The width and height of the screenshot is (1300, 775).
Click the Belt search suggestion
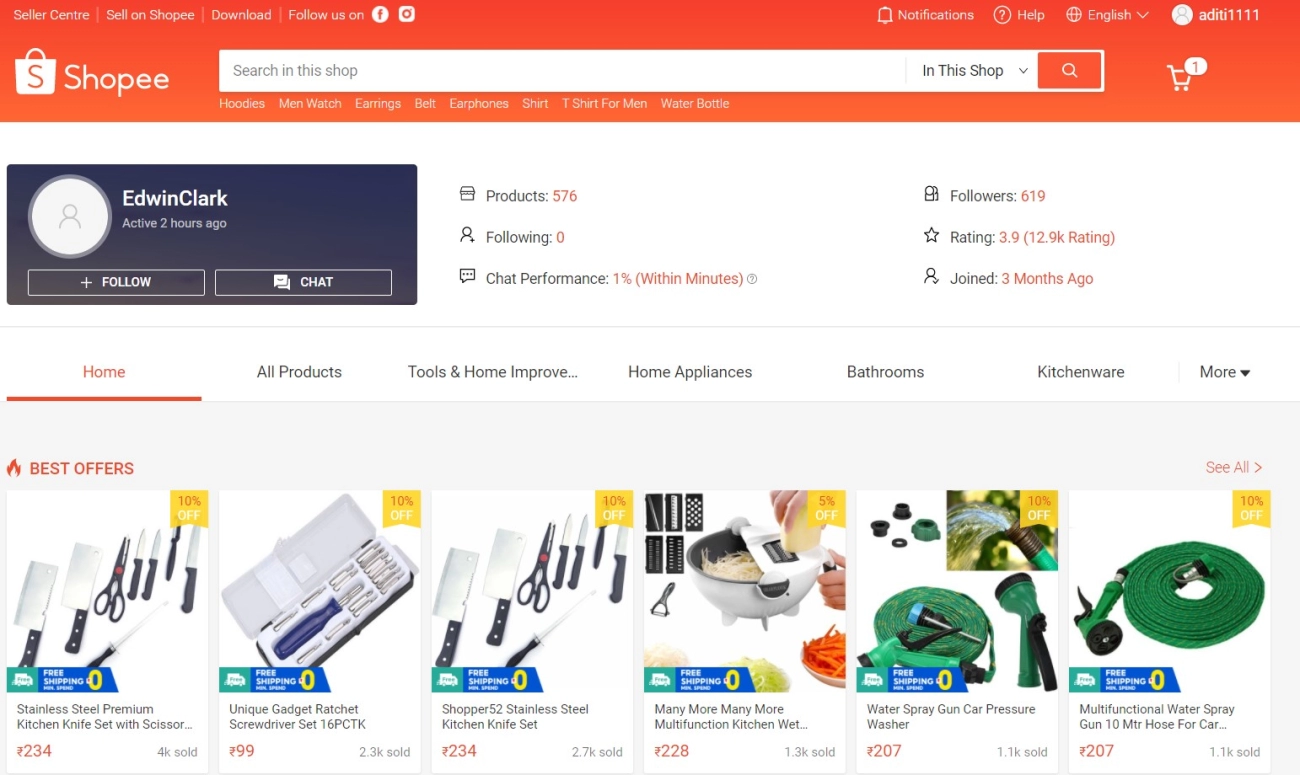pos(425,104)
